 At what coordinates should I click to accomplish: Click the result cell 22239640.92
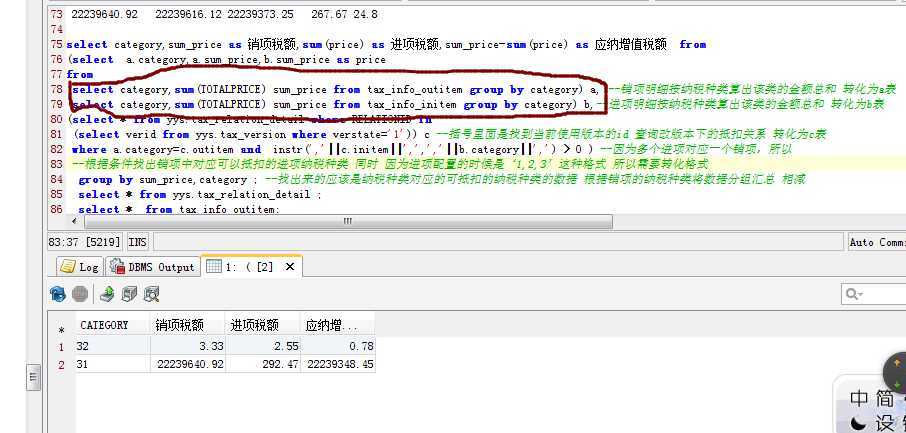point(188,364)
